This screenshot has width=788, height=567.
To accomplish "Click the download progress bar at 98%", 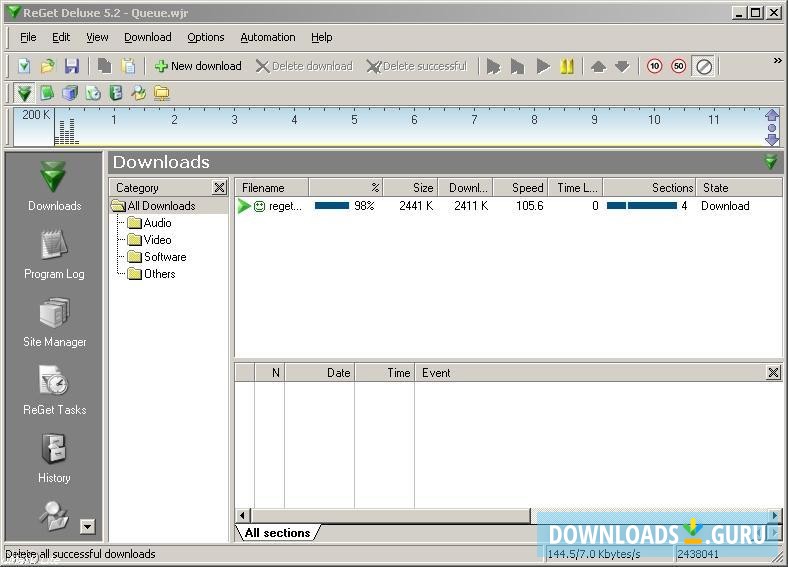I will coord(332,206).
